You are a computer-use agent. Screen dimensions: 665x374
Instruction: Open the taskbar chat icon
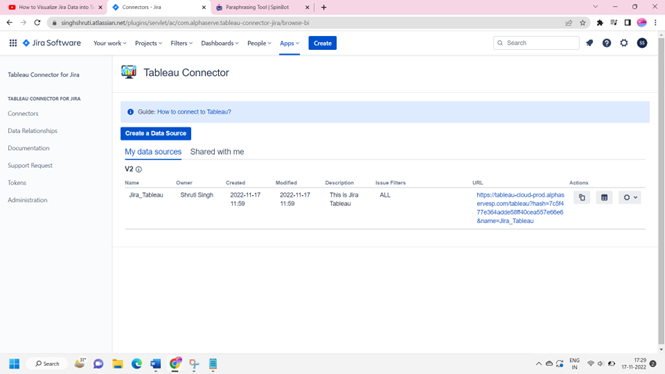98,364
